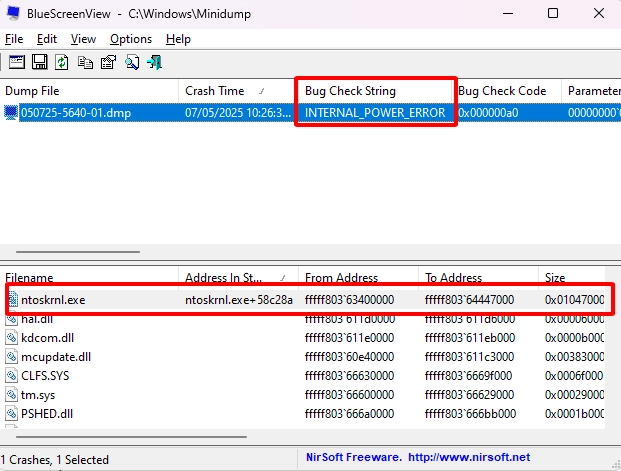Refresh the crash list via toolbar icon
This screenshot has height=471, width=621.
tap(62, 62)
